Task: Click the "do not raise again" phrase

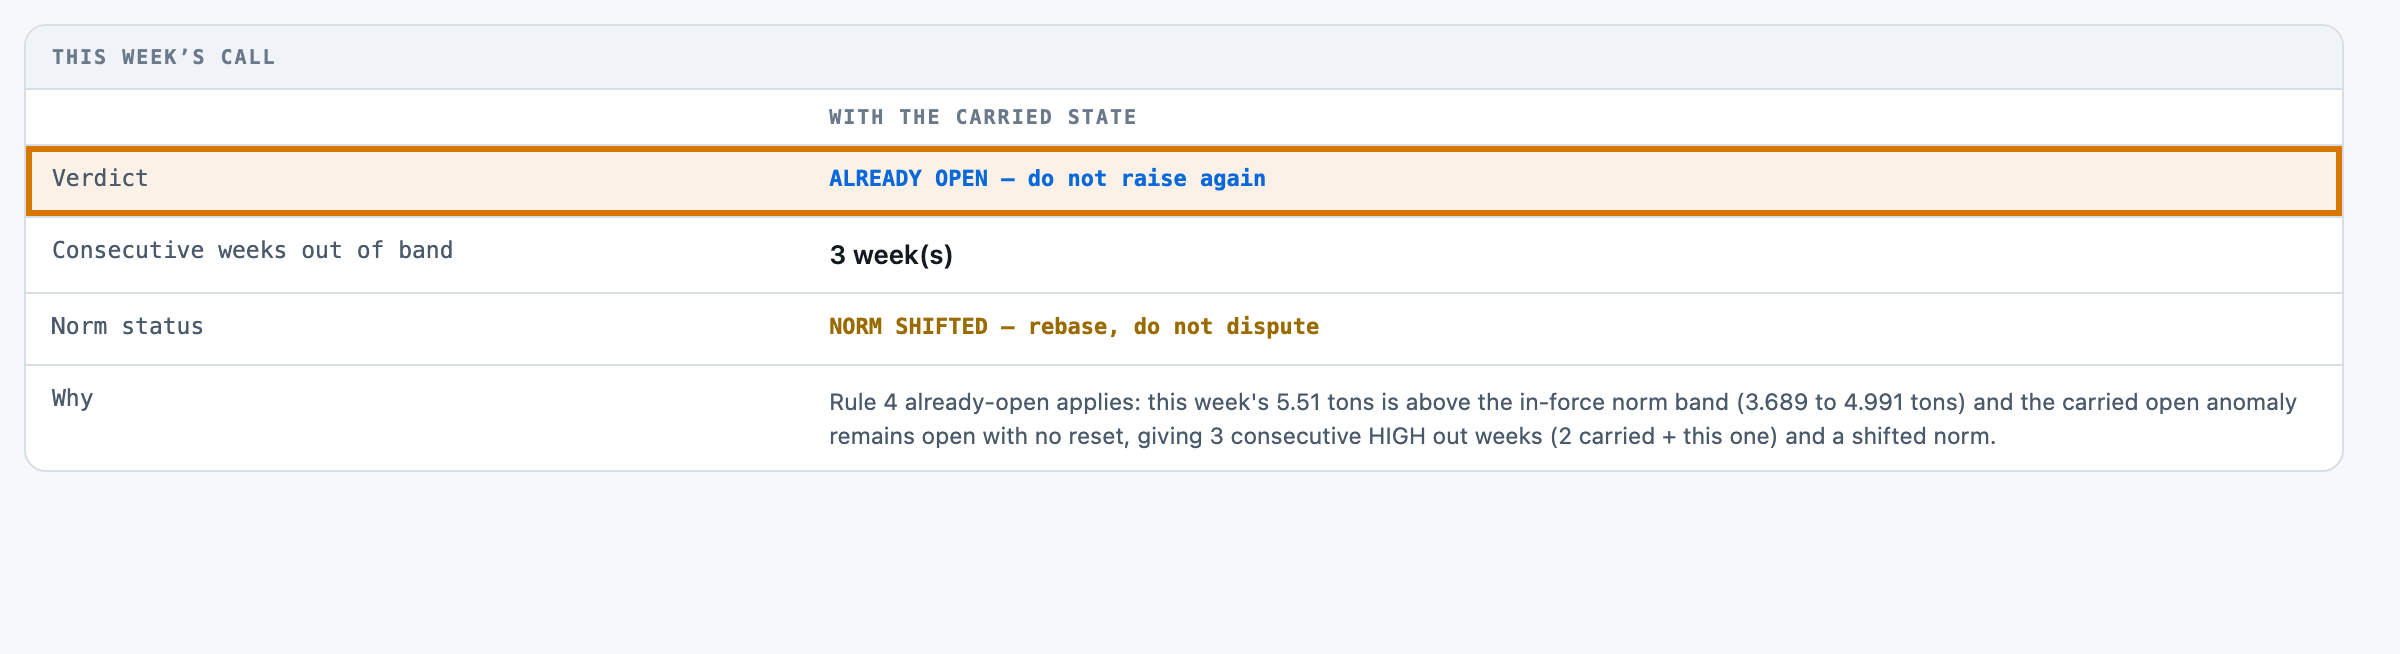Action: pyautogui.click(x=1146, y=178)
